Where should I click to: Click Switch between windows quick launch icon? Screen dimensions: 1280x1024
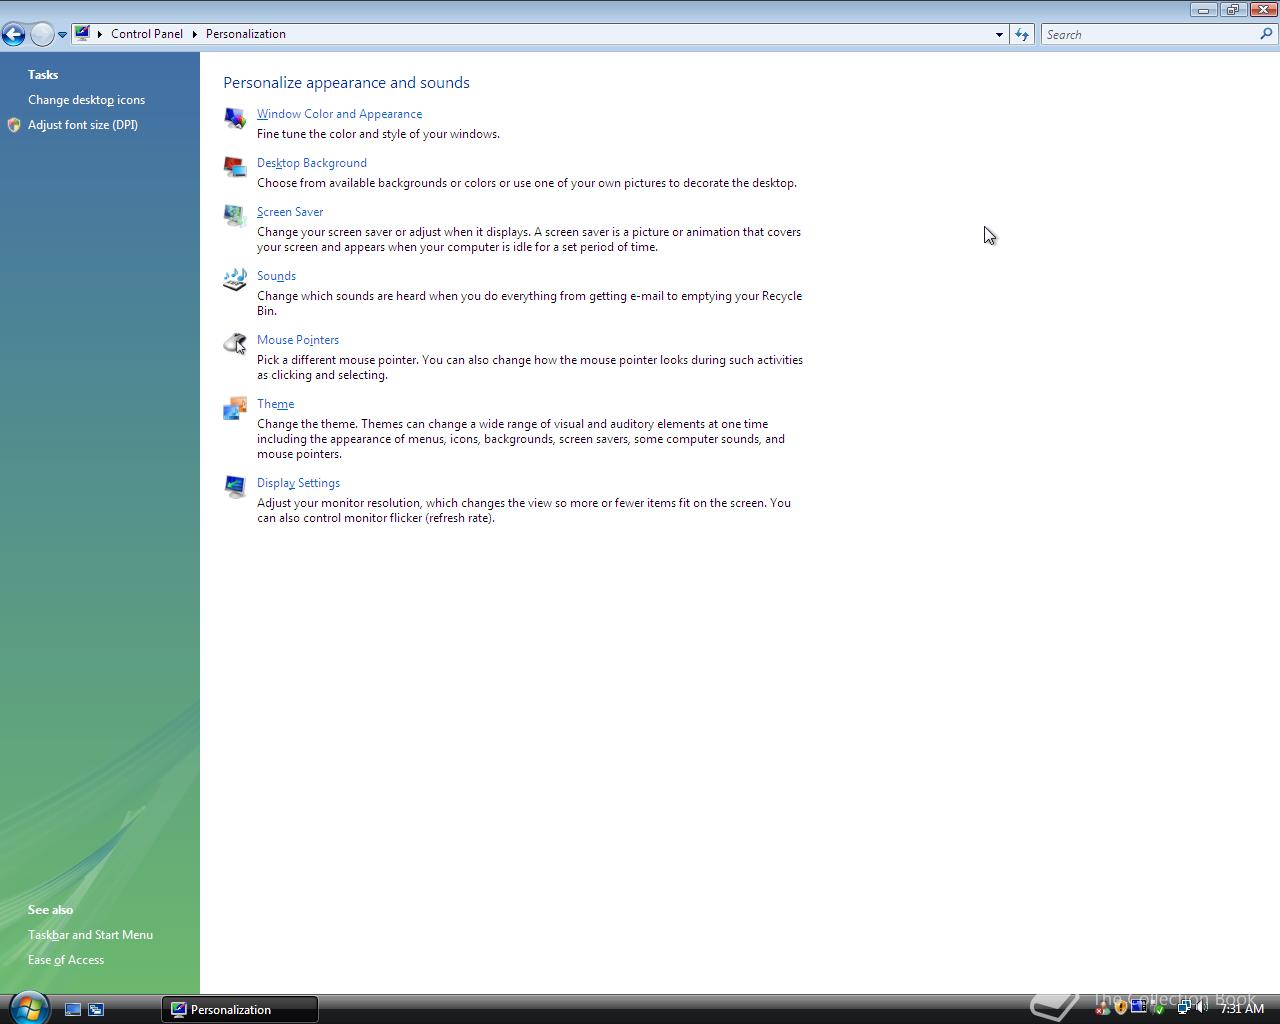96,1010
